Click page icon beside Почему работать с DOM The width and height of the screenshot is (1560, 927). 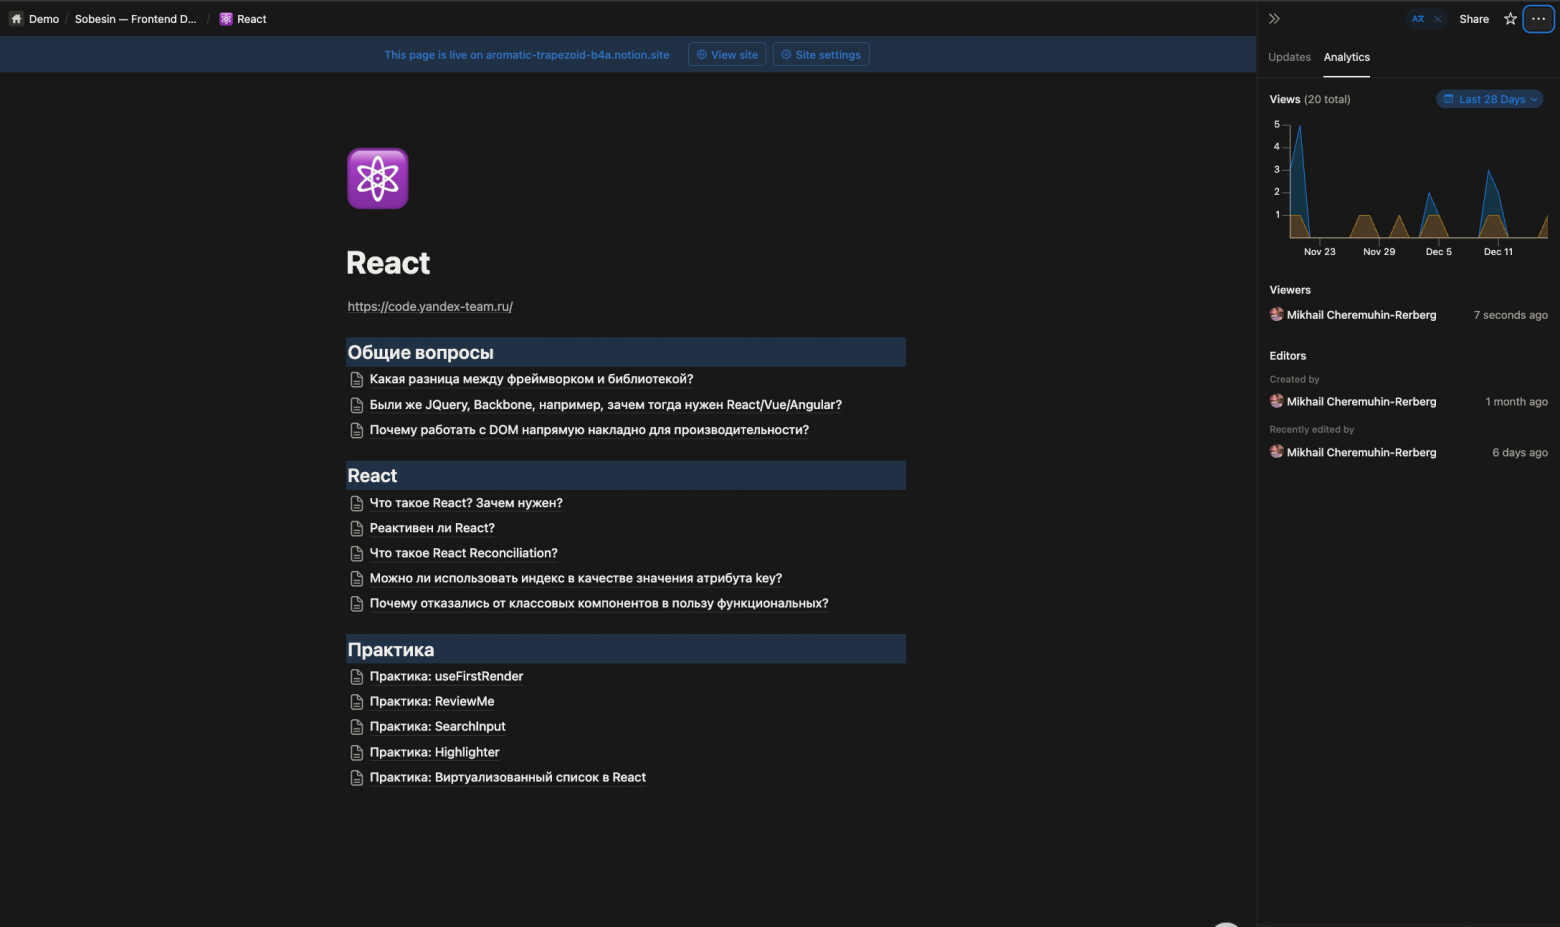[356, 431]
